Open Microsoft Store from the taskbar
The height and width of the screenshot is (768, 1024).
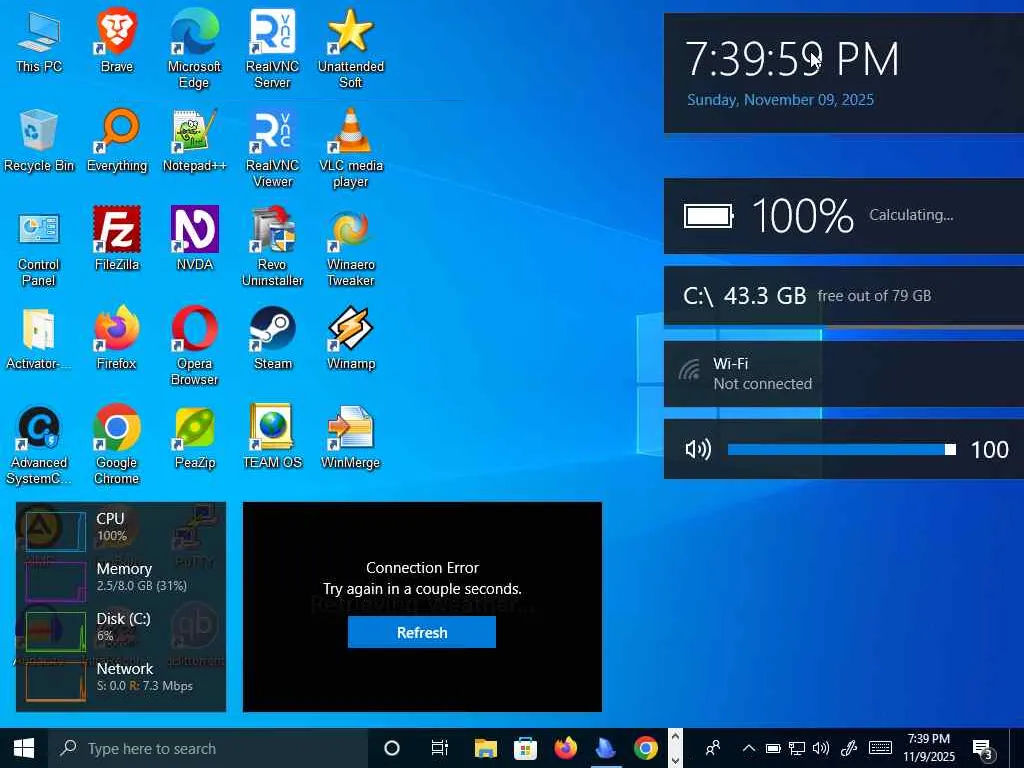pos(525,748)
